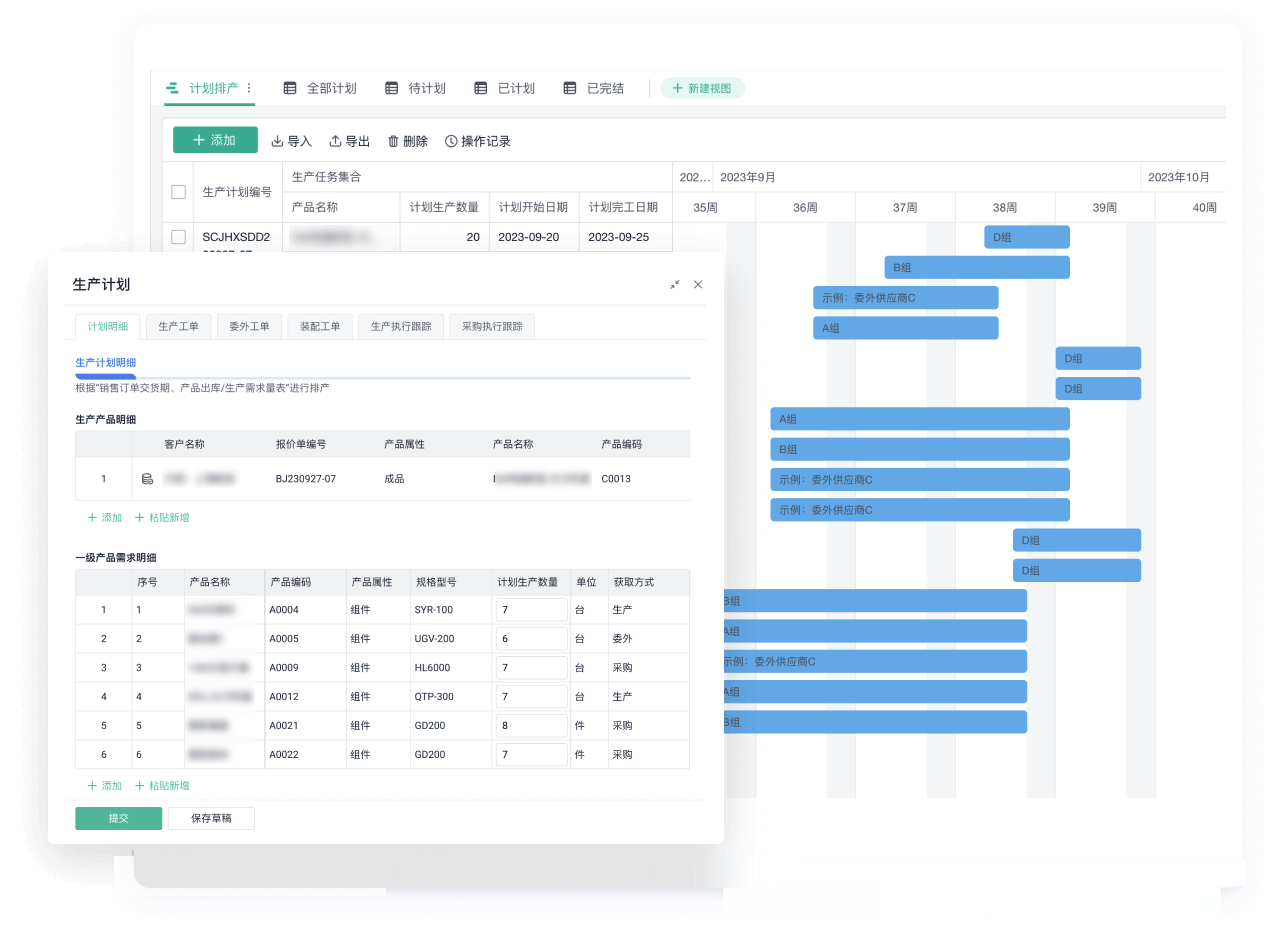Check the SCJHXSDD2 row checkbox
Screen dimensions: 1274x928
tap(179, 237)
